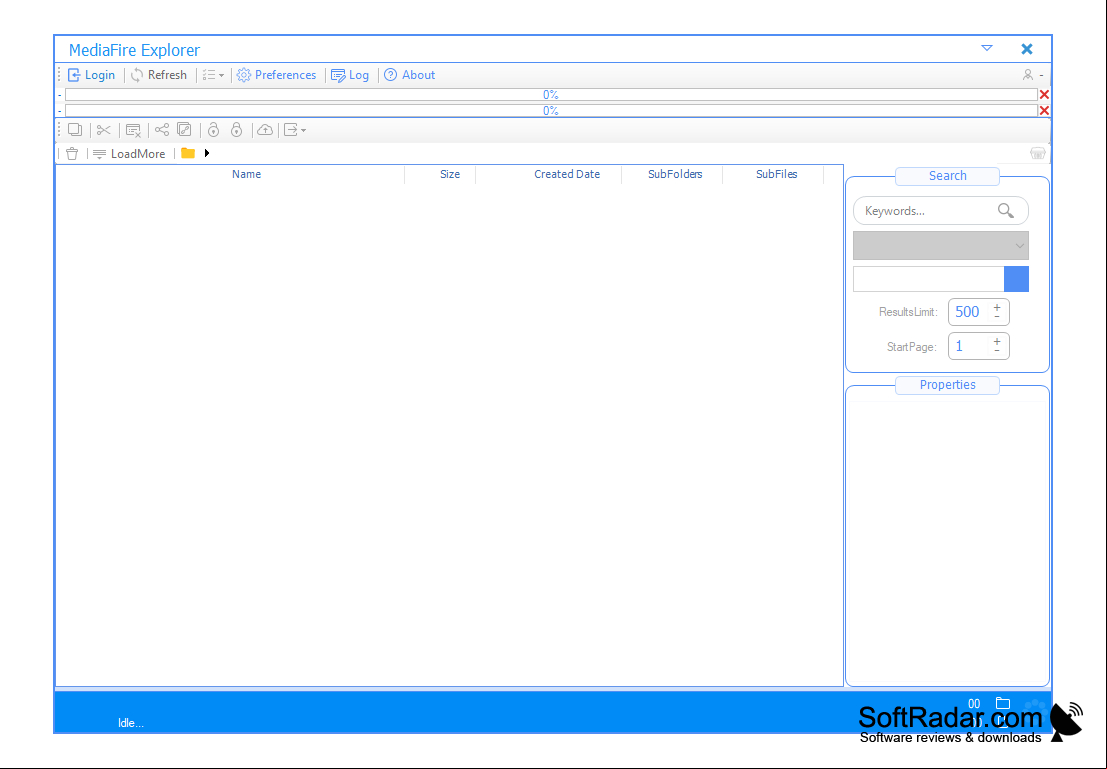Sort by the SubFolders column header
Viewport: 1107px width, 769px height.
pos(675,174)
